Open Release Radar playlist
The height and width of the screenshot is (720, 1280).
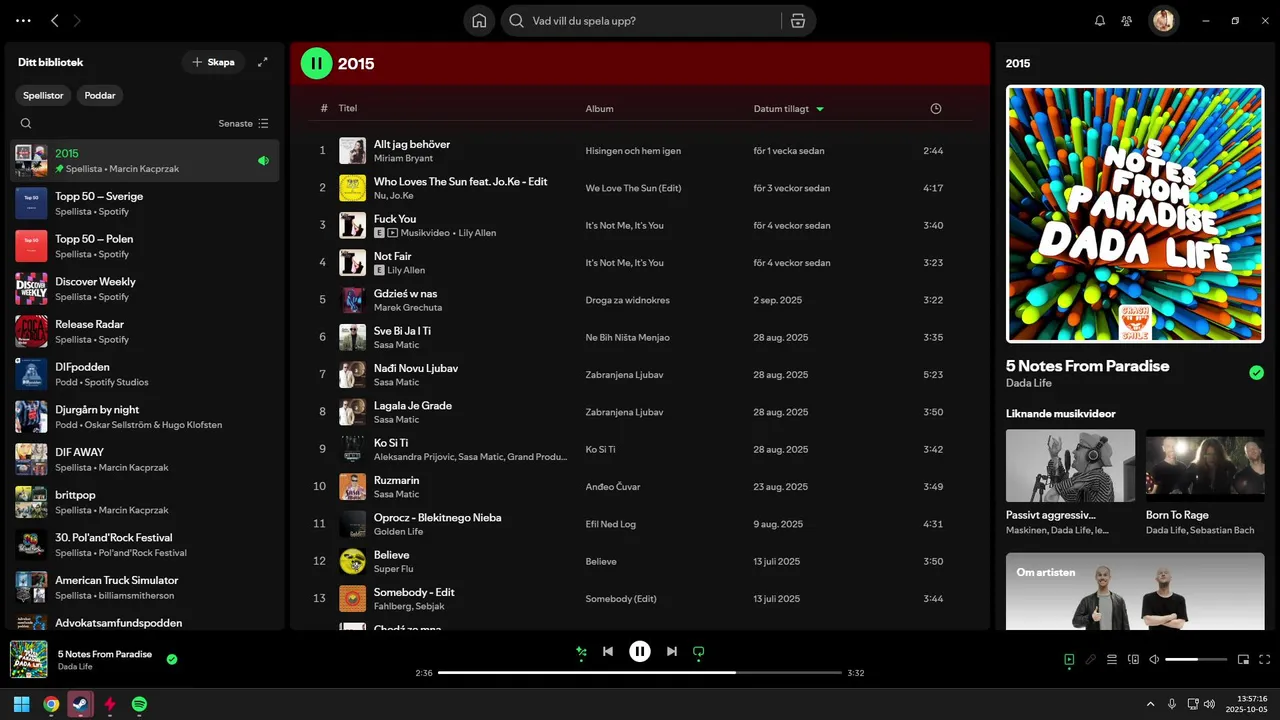click(x=145, y=331)
